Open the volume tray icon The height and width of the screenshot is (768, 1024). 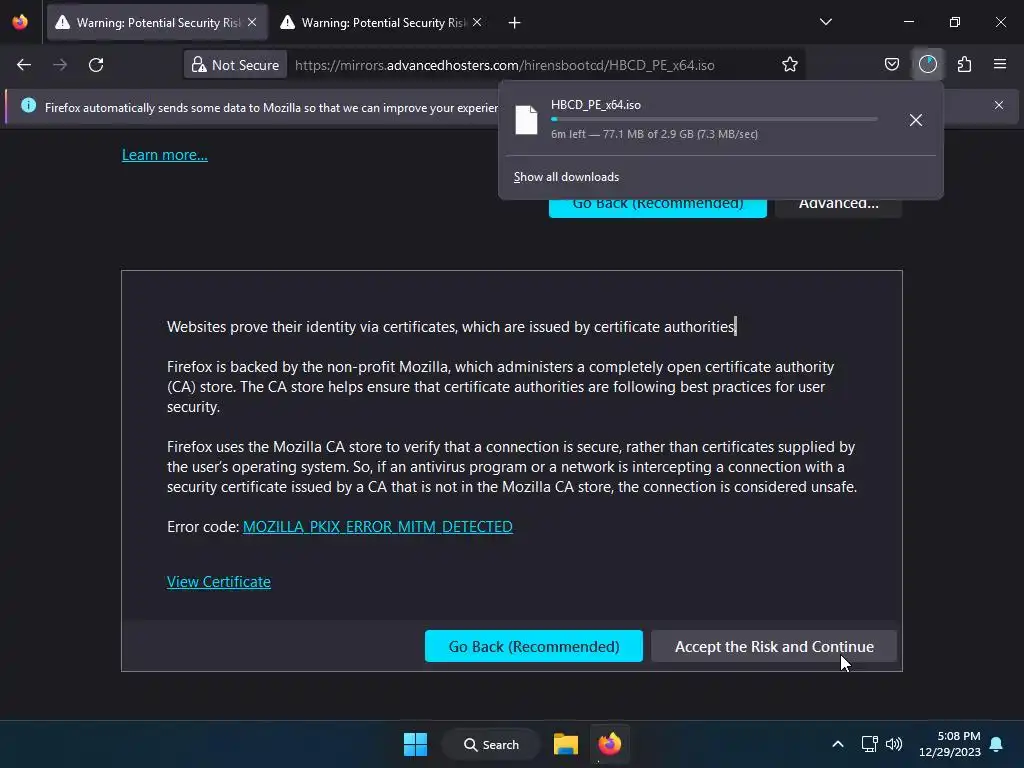(x=893, y=744)
